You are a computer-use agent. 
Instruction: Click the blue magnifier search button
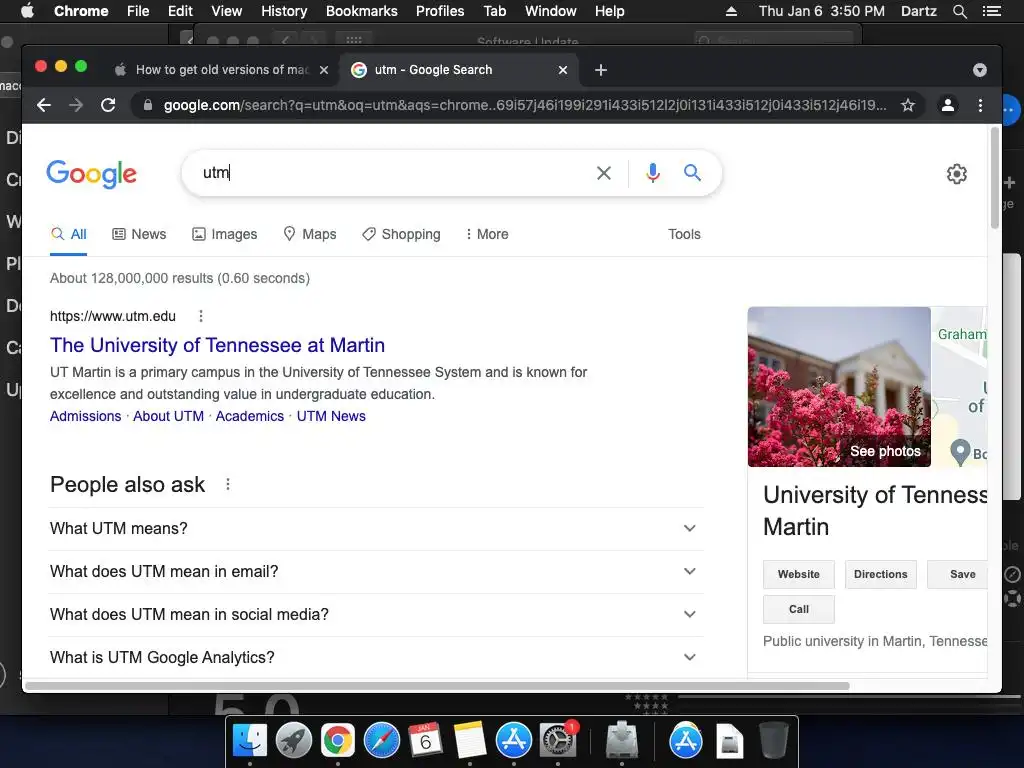pos(692,173)
